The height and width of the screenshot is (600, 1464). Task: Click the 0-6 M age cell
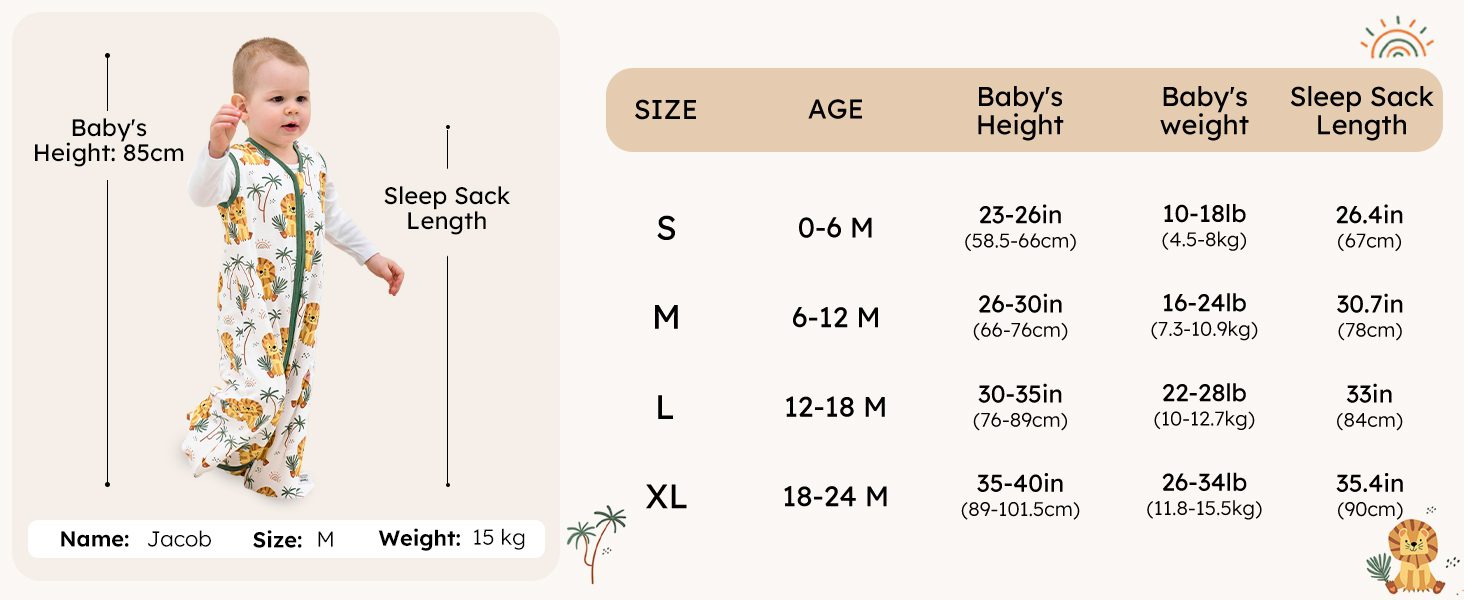pyautogui.click(x=835, y=229)
